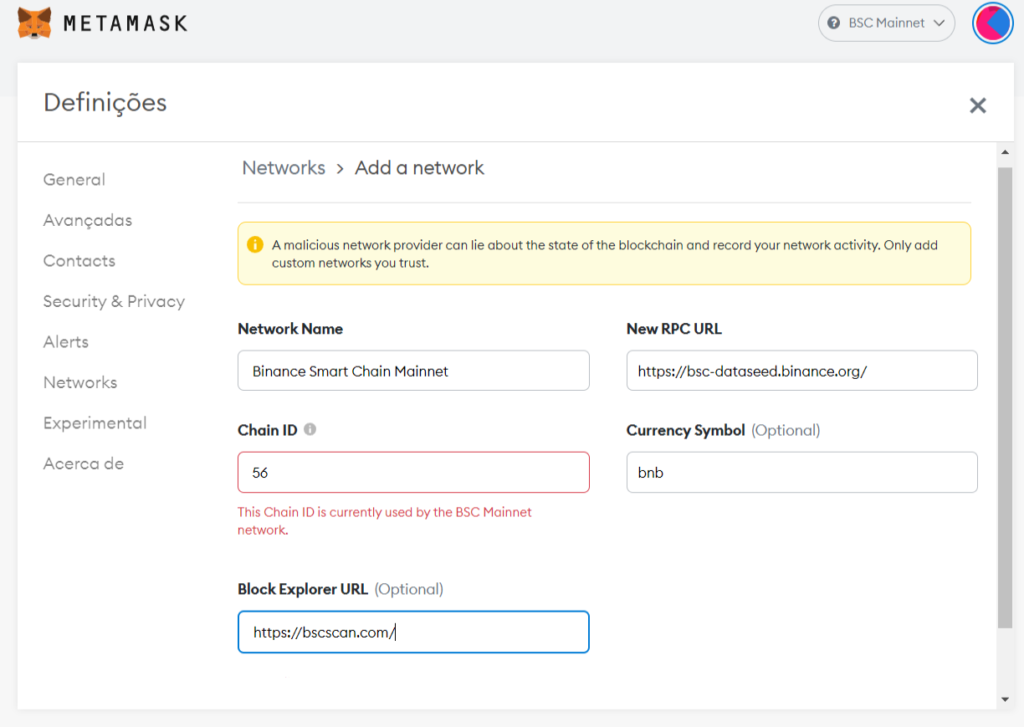Focus the New RPC URL input field
Viewport: 1024px width, 727px height.
tap(802, 370)
